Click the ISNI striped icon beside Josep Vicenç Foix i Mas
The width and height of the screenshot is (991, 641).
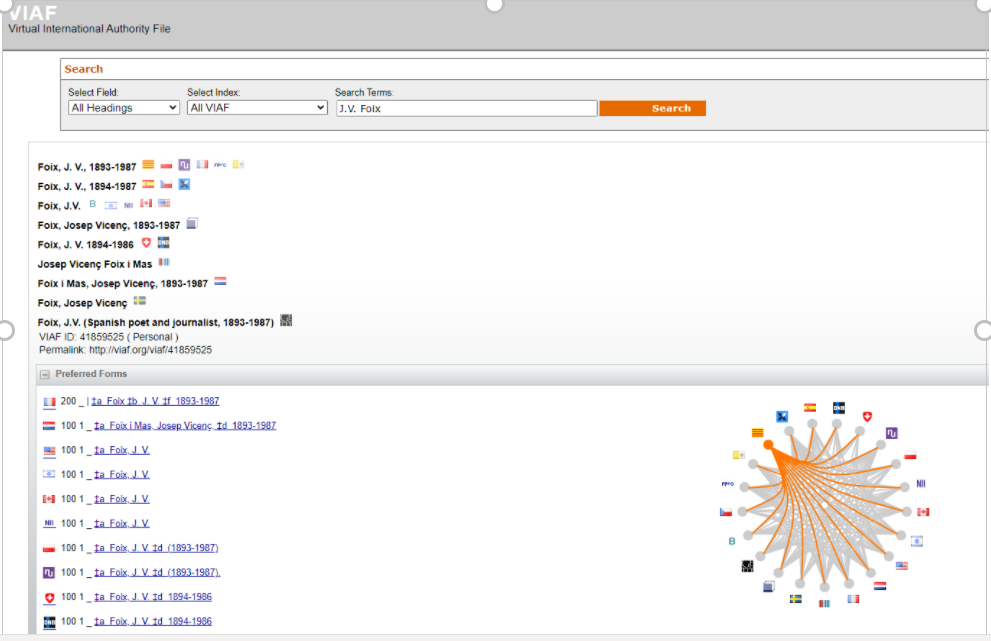[164, 262]
